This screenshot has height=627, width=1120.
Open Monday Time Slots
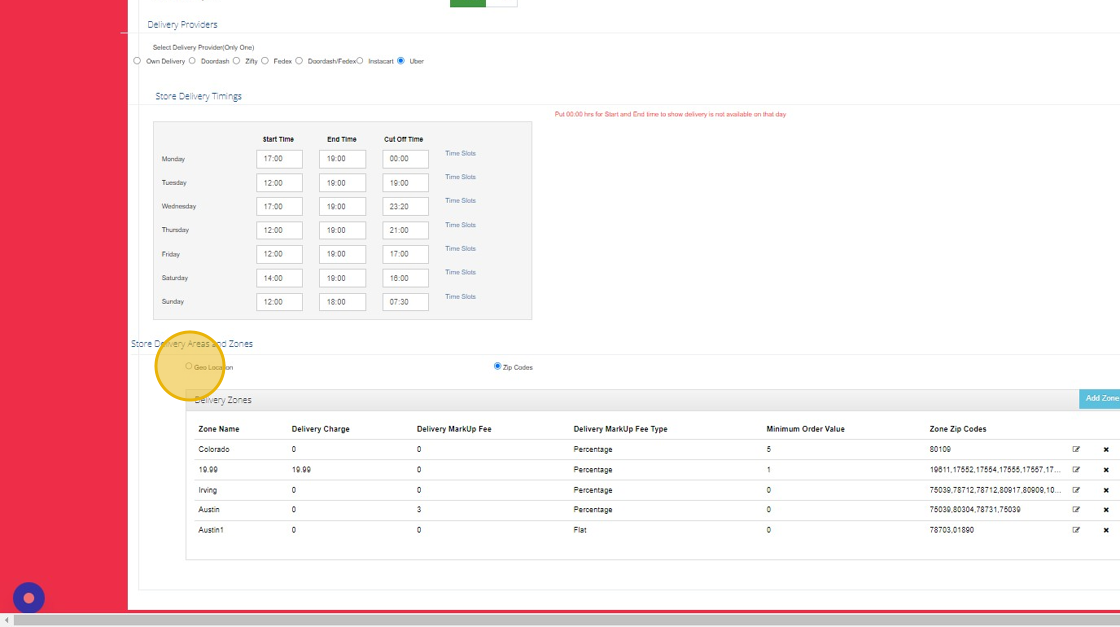click(460, 154)
